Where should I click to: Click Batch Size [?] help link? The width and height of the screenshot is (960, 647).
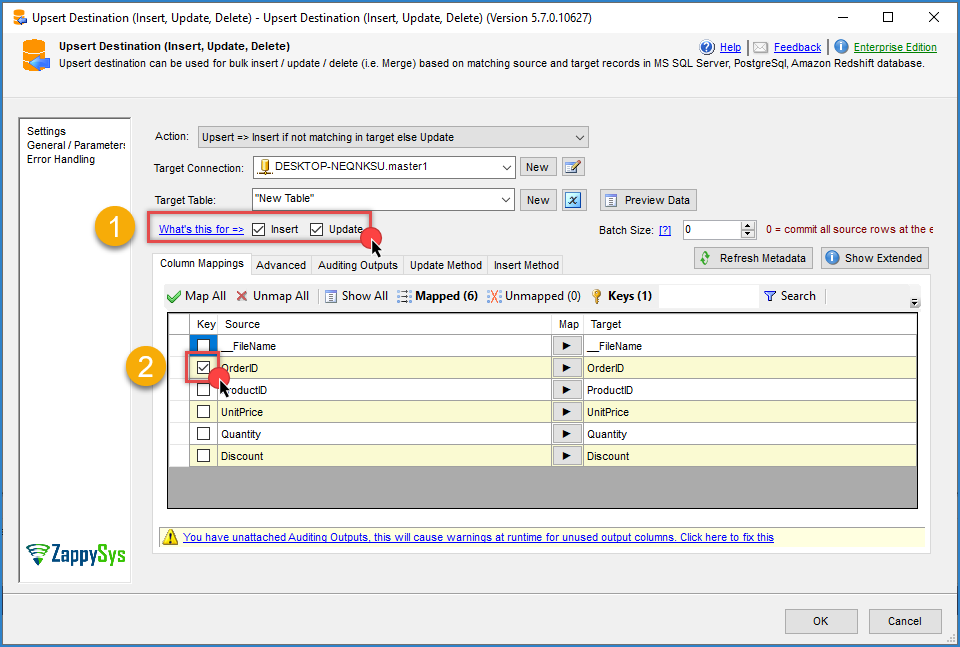665,230
